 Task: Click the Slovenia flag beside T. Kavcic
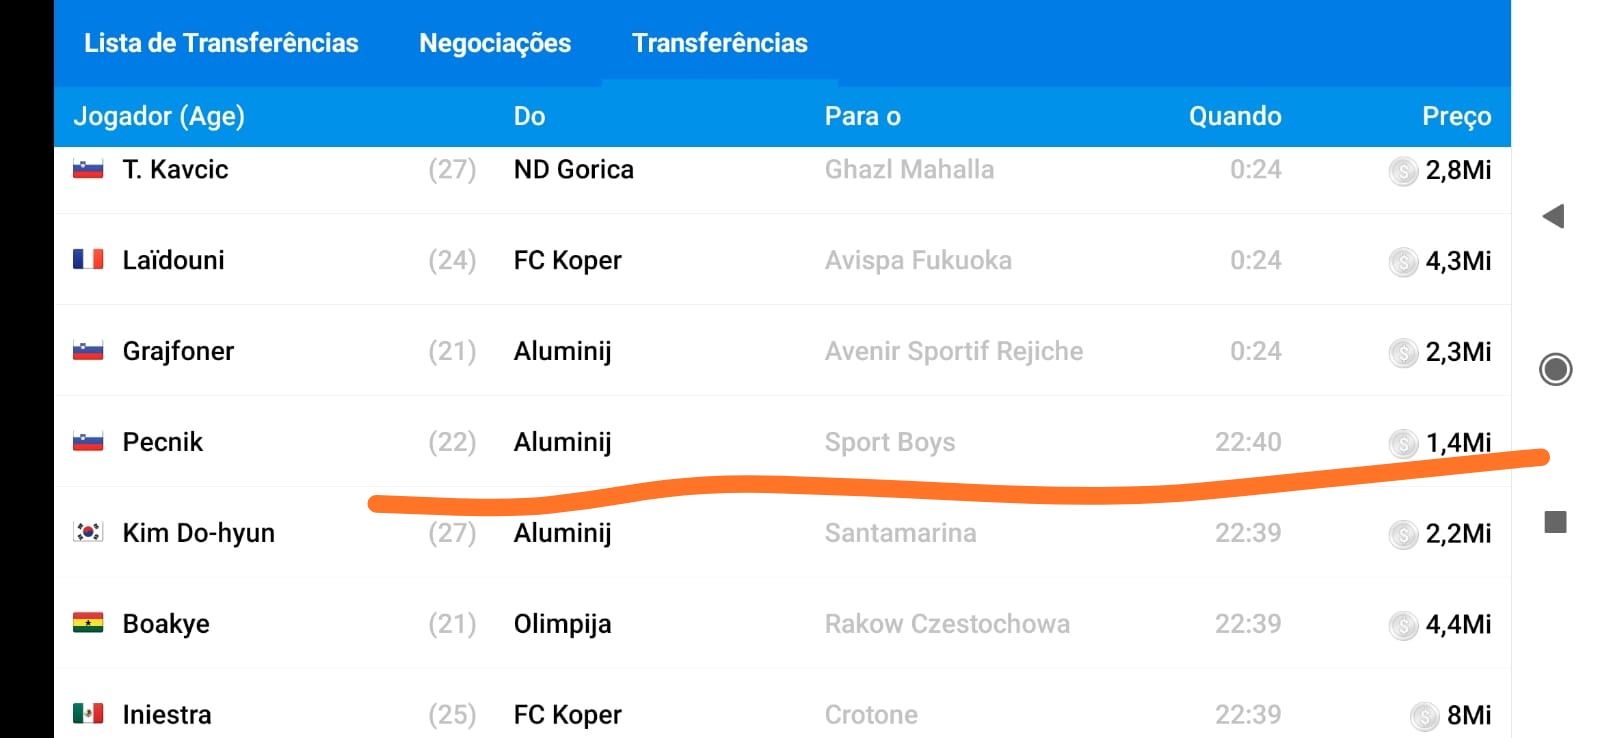tap(88, 169)
